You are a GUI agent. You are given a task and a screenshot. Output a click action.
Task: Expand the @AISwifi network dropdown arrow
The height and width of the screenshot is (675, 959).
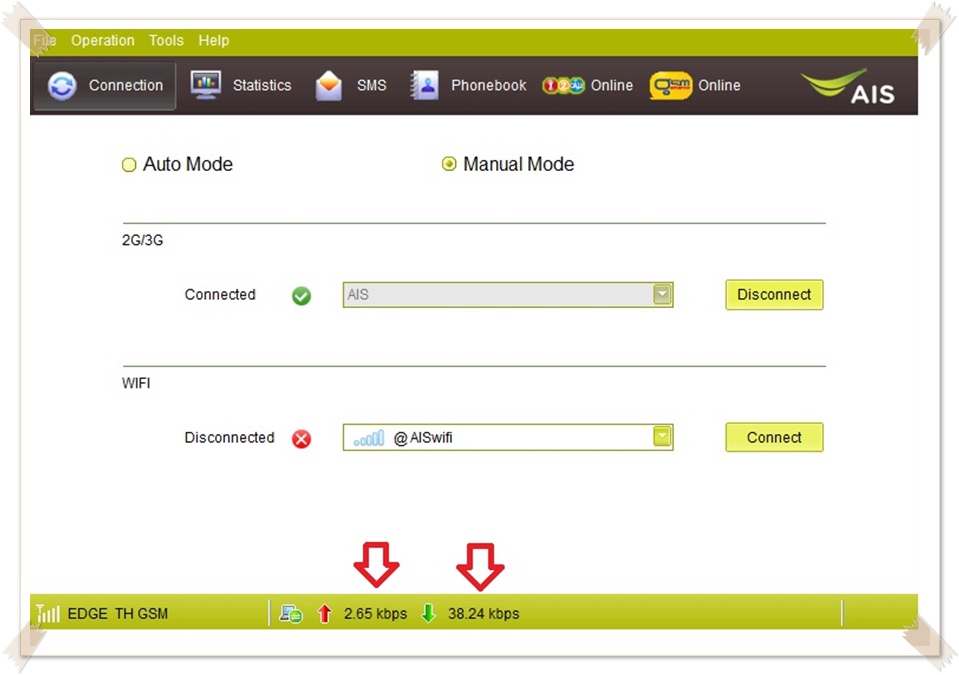662,437
